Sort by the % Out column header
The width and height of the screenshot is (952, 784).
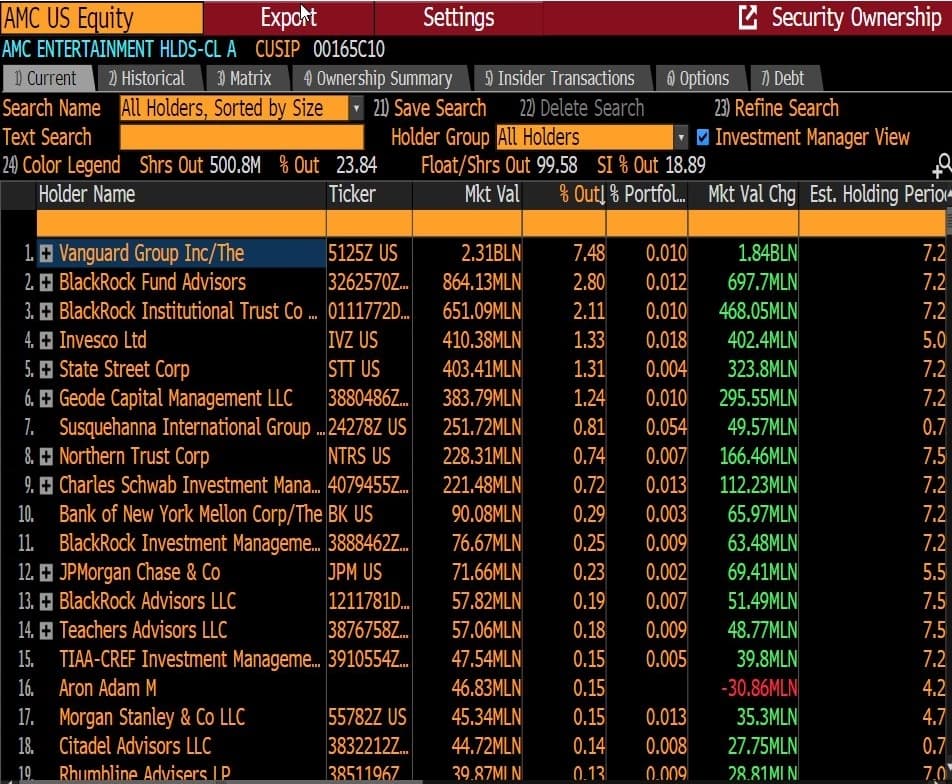(x=564, y=194)
